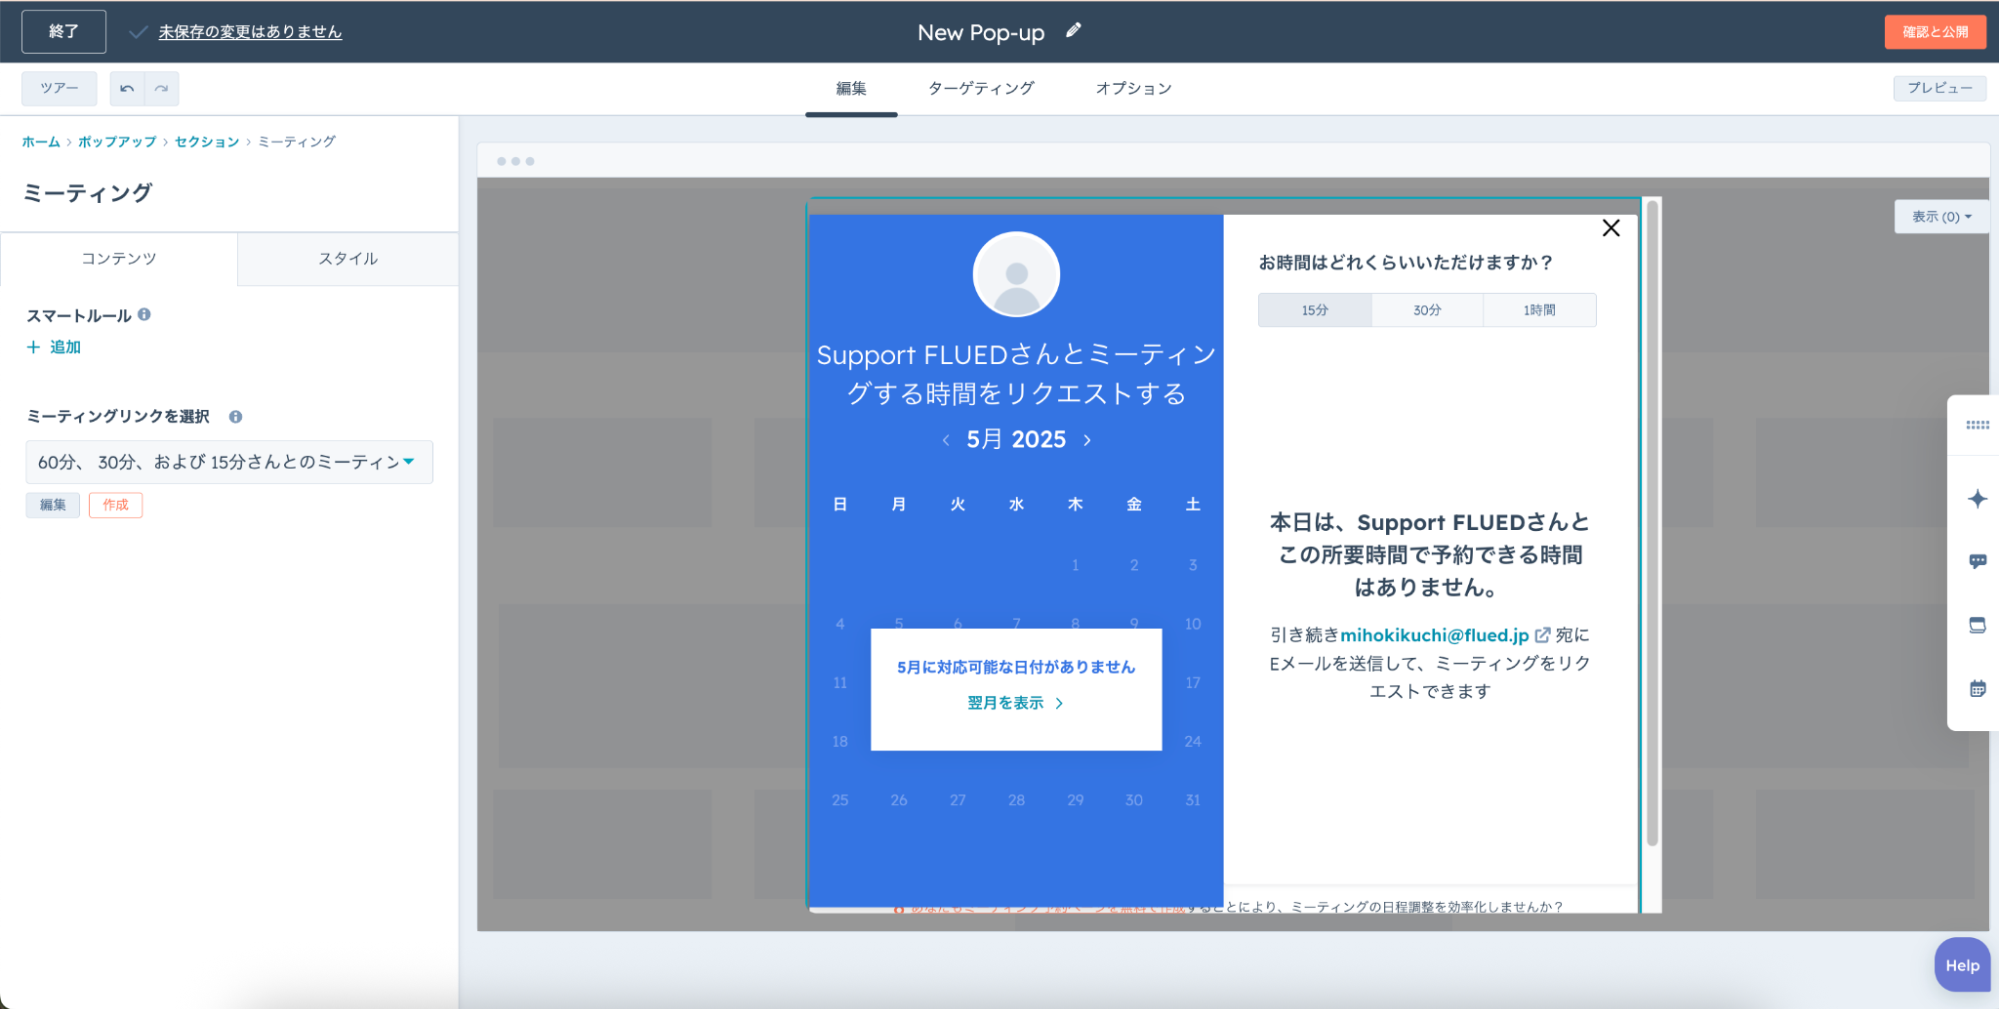Open the info tooltip for スマートルール
Viewport: 1999px width, 1010px height.
click(144, 314)
